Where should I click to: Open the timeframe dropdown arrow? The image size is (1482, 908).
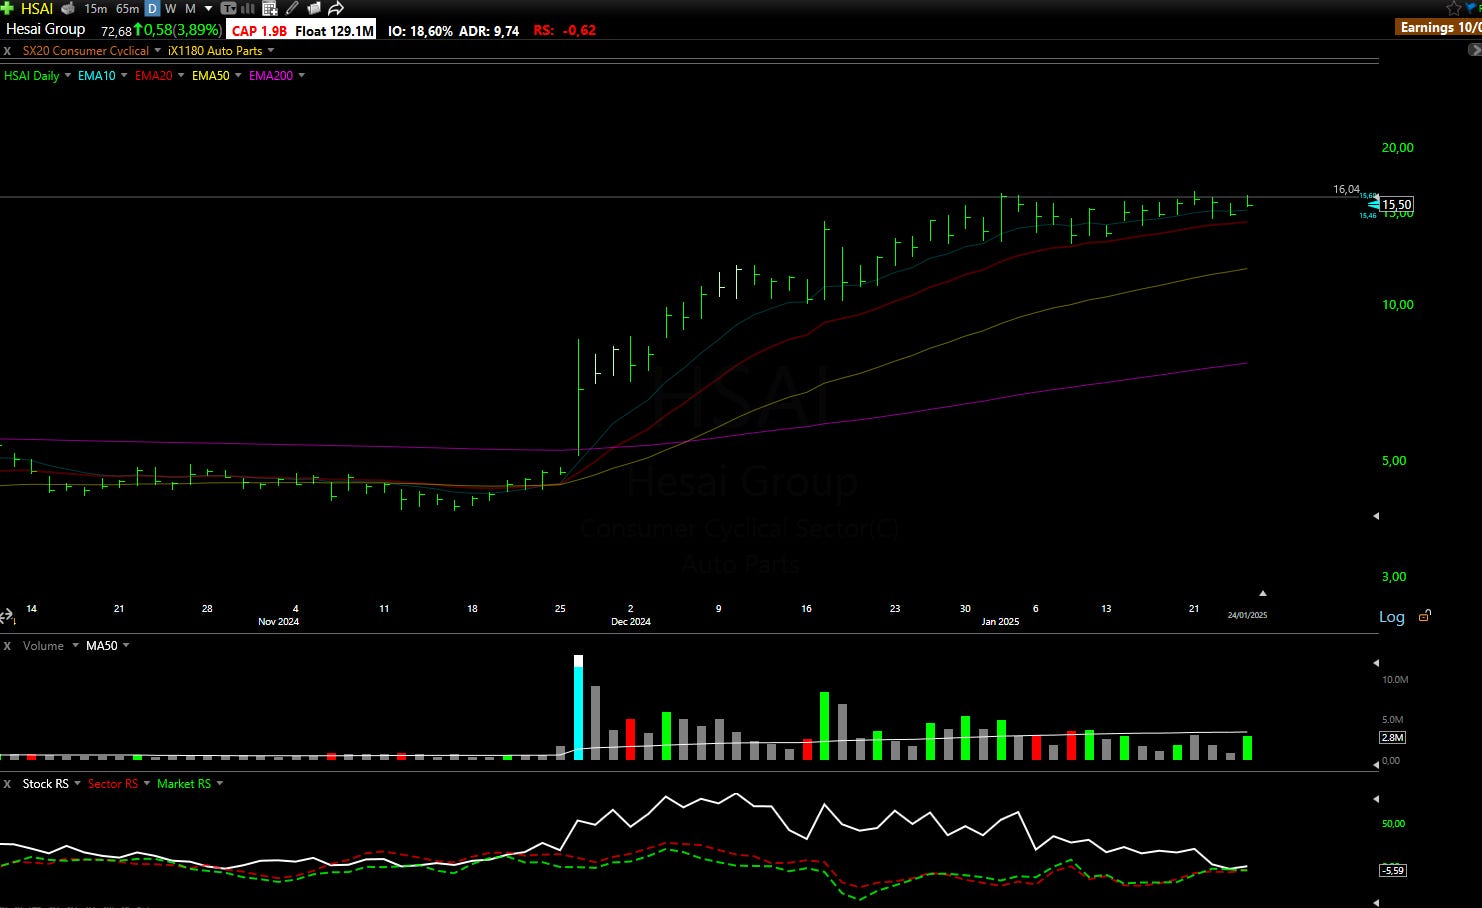(x=208, y=8)
